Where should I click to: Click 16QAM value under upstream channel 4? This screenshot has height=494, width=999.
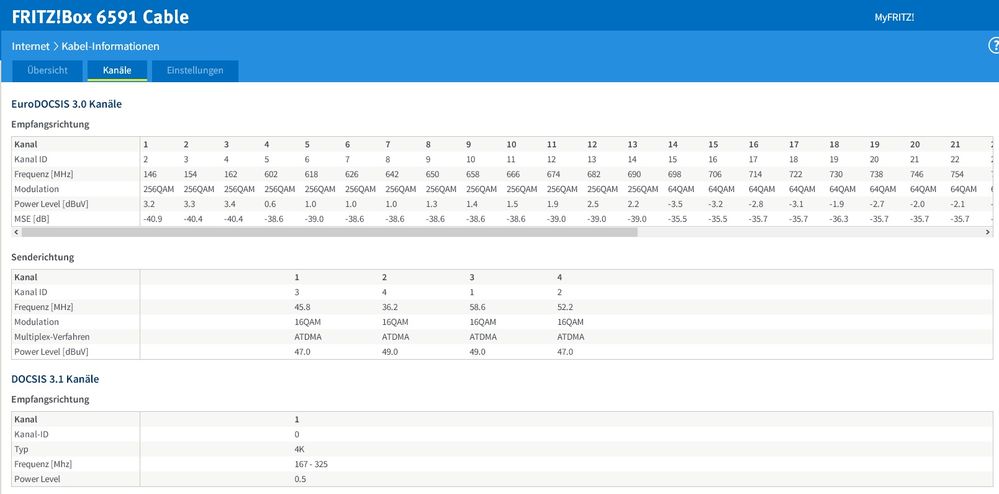click(570, 322)
